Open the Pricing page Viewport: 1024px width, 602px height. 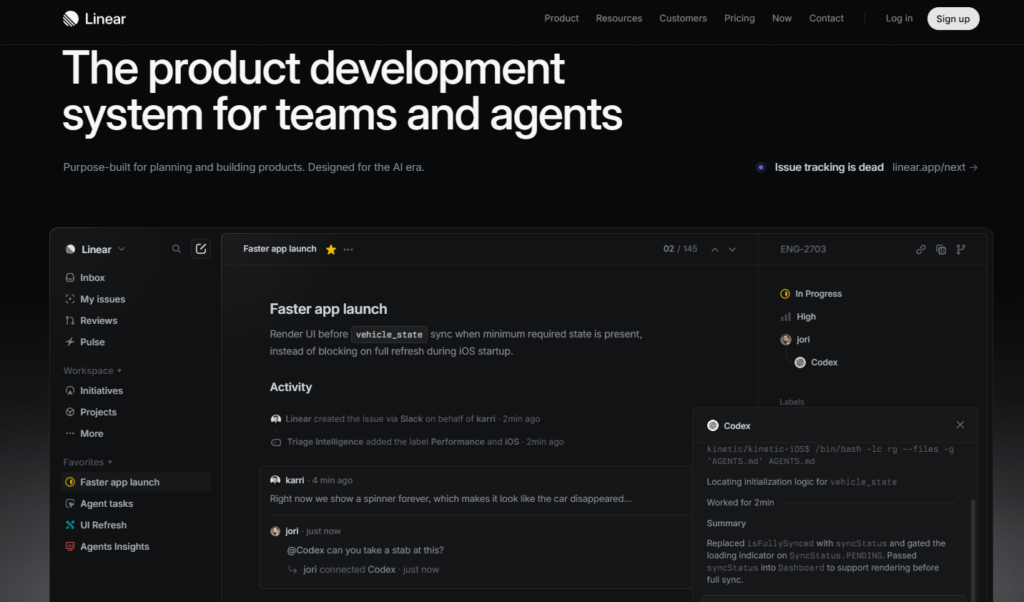[739, 18]
